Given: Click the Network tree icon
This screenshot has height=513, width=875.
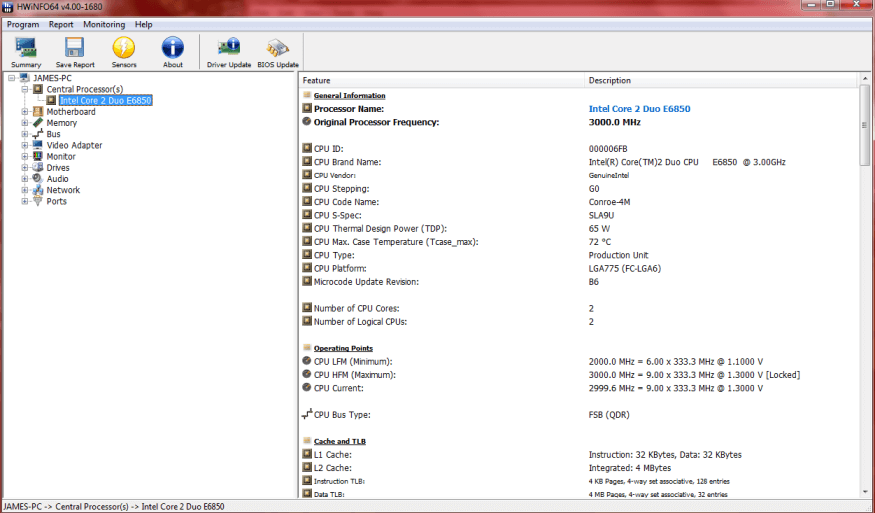Looking at the screenshot, I should coord(37,190).
